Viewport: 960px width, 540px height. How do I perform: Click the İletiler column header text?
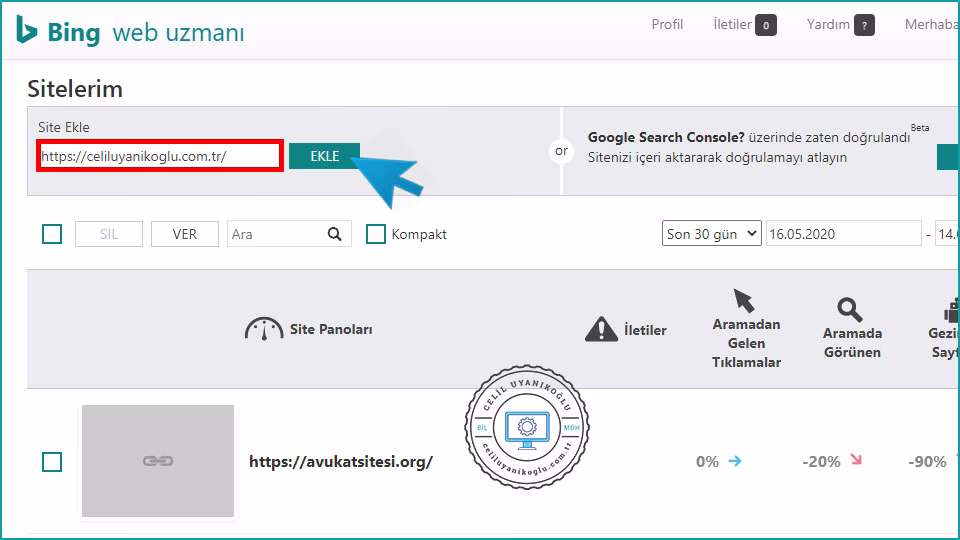pos(645,330)
